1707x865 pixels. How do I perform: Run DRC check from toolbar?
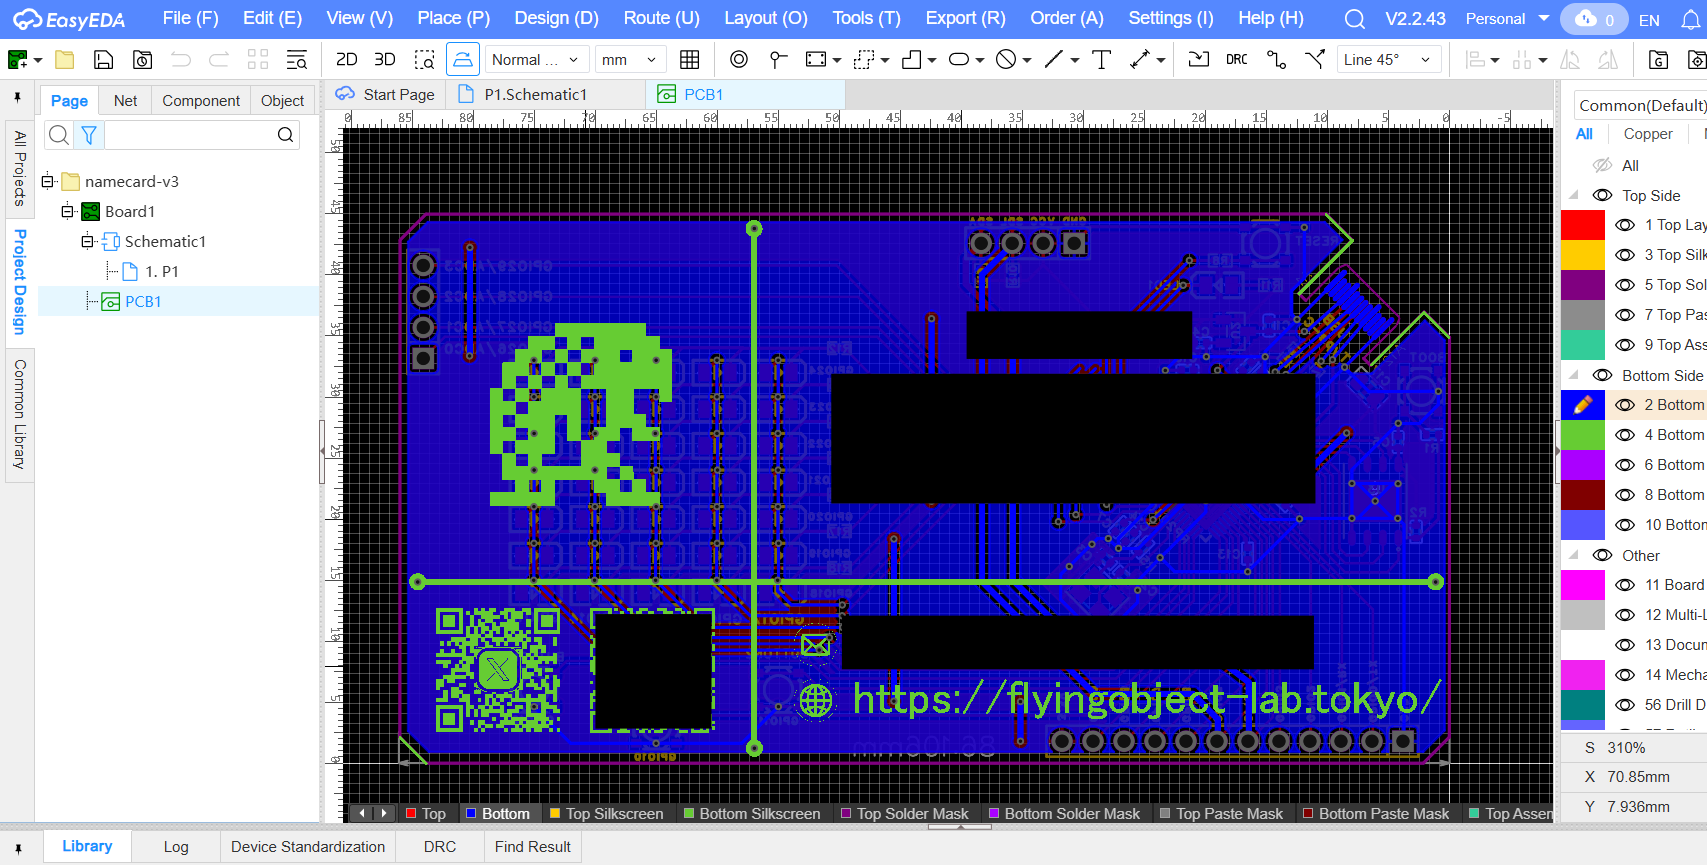[1236, 60]
